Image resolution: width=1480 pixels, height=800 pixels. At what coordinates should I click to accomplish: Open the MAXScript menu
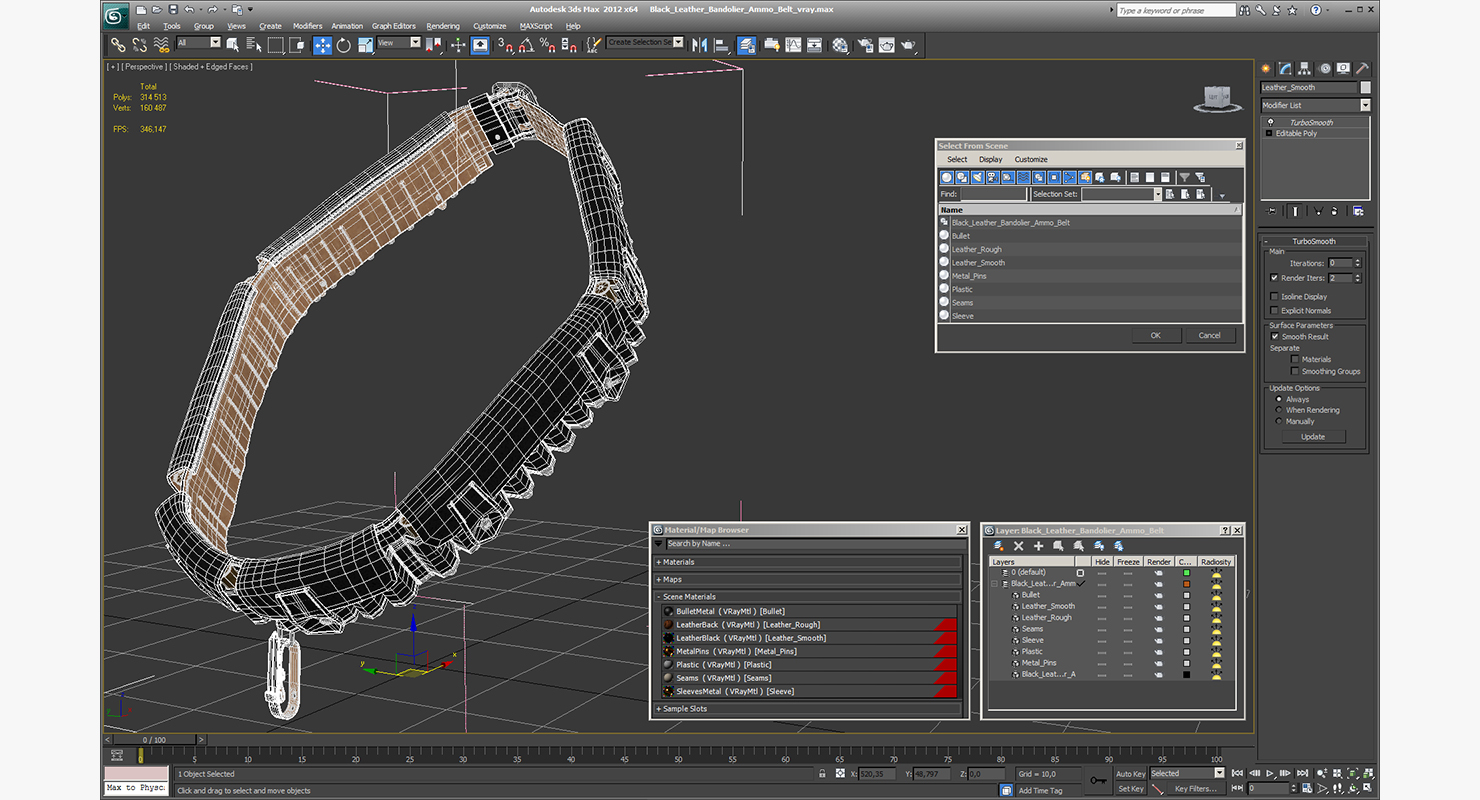(x=536, y=26)
